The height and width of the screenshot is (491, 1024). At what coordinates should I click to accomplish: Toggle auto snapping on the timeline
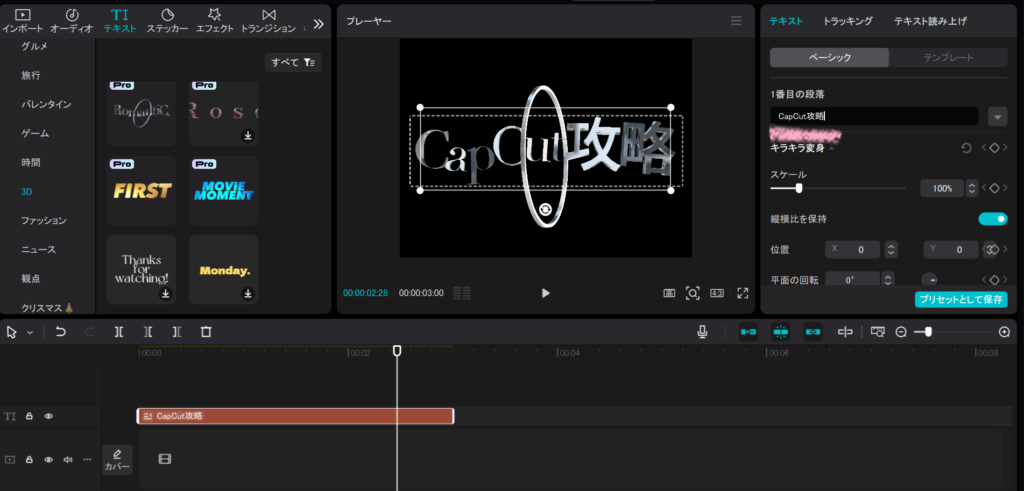click(x=781, y=332)
